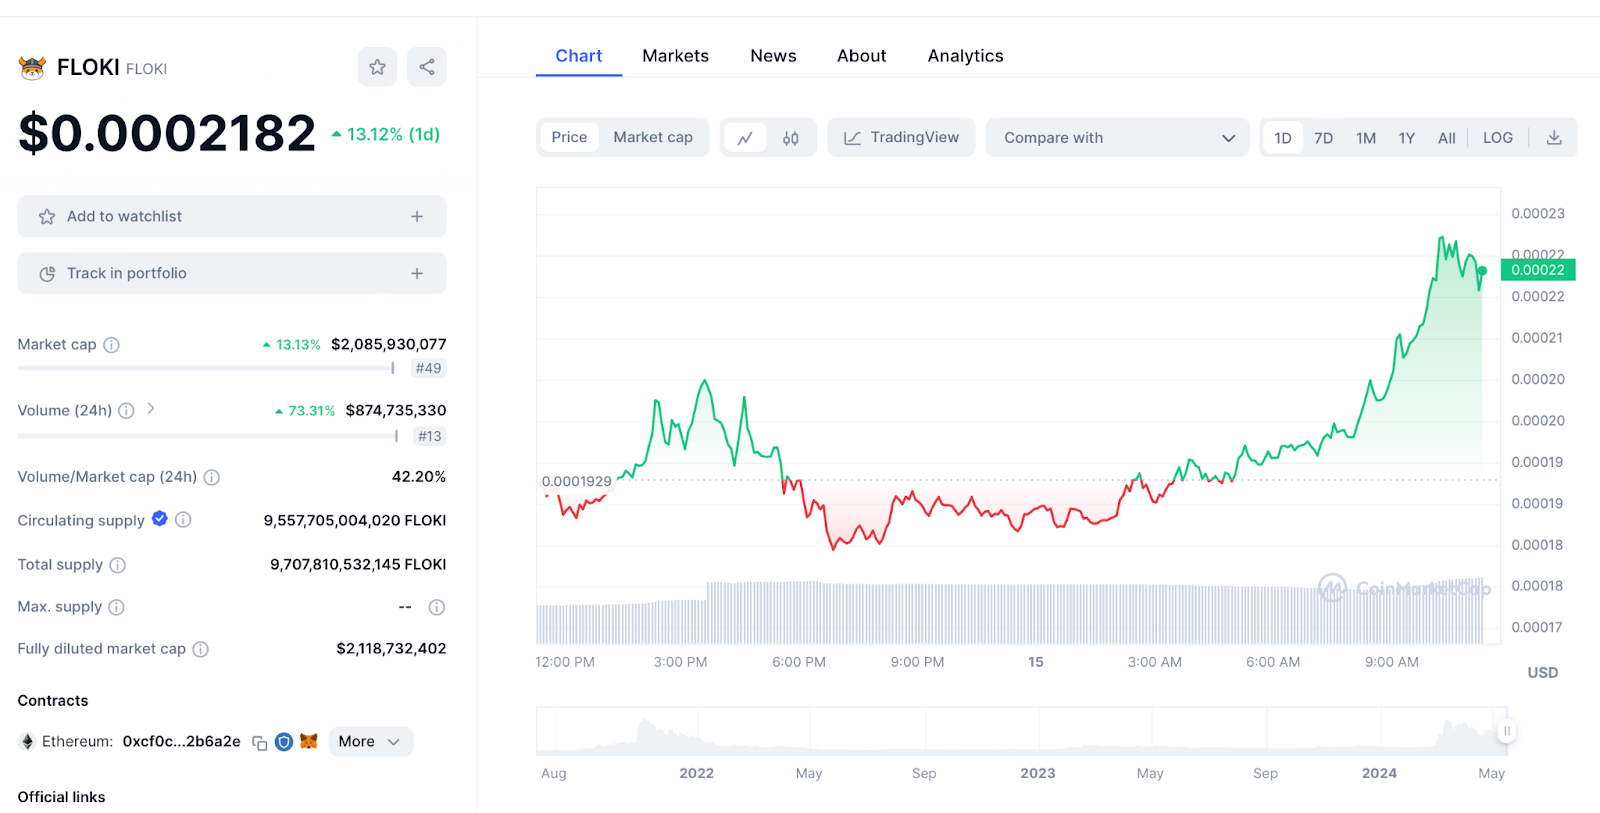This screenshot has height=813, width=1600.
Task: Expand the More contracts dropdown
Action: click(x=370, y=741)
